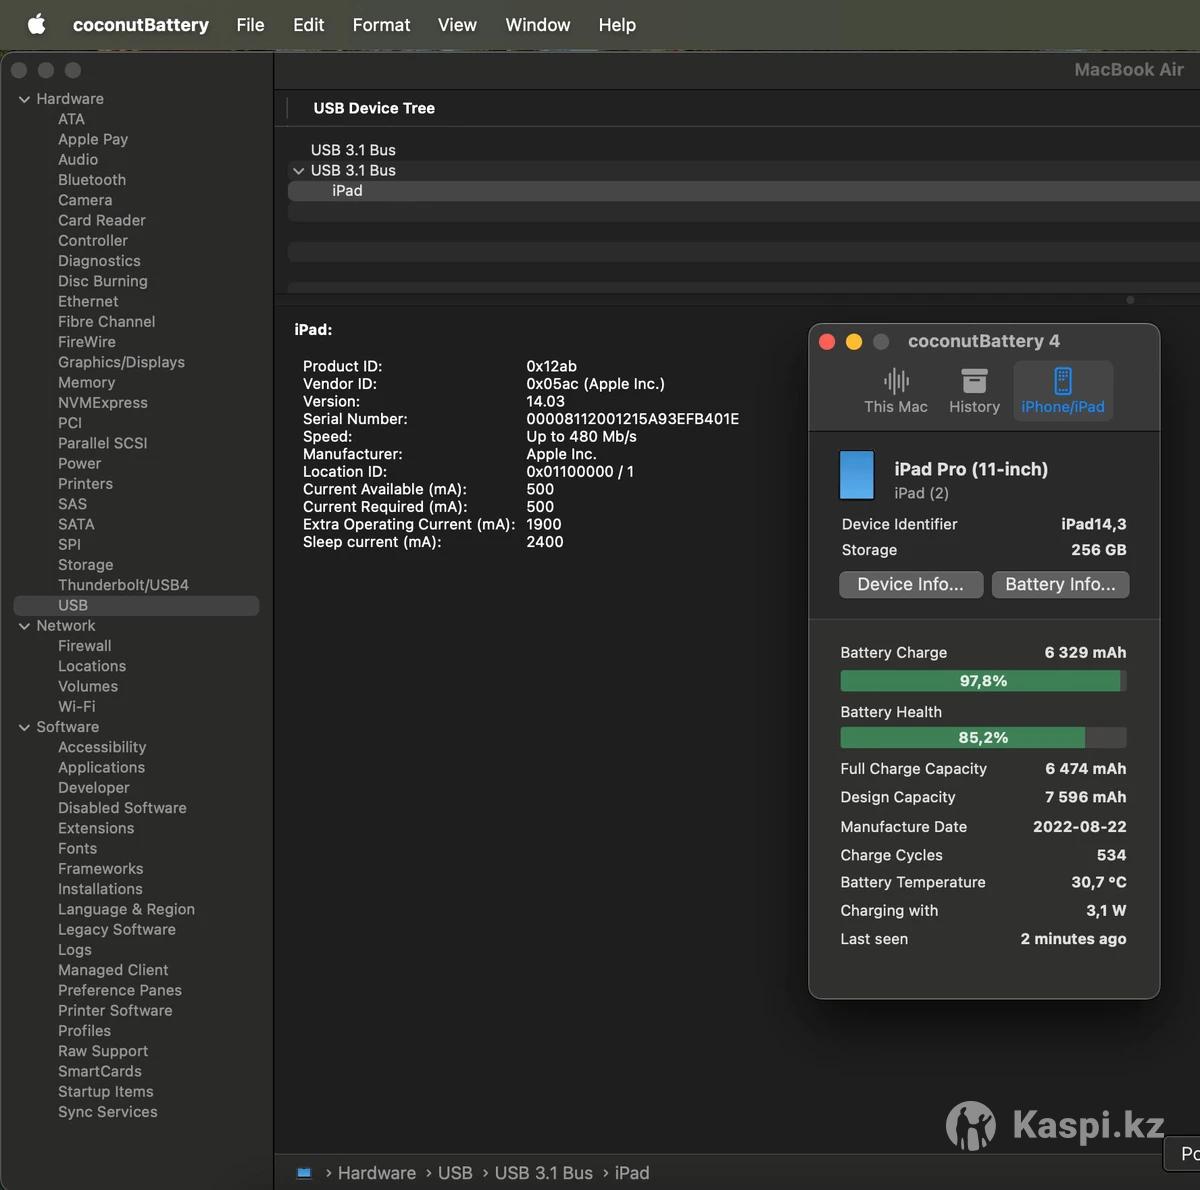Viewport: 1200px width, 1190px height.
Task: Click the iPad Pro device icon
Action: pos(857,475)
